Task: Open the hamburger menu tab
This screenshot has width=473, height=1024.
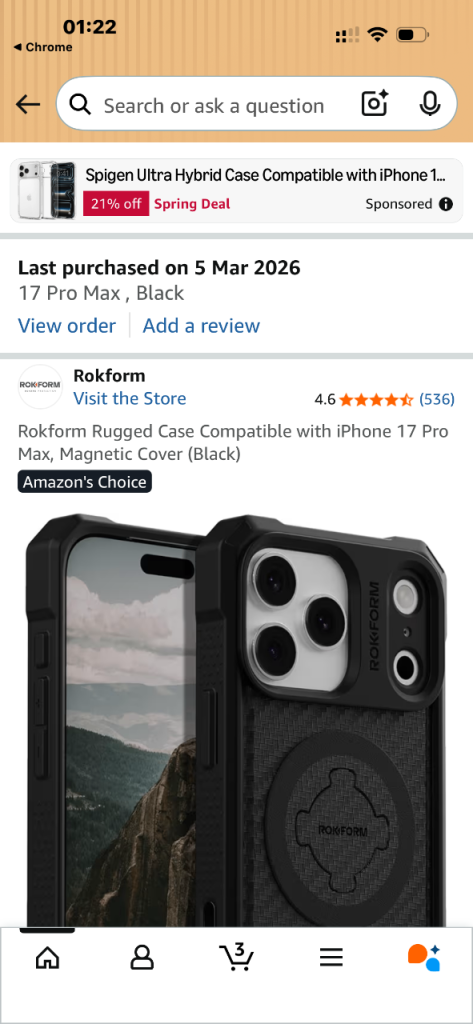Action: point(331,958)
